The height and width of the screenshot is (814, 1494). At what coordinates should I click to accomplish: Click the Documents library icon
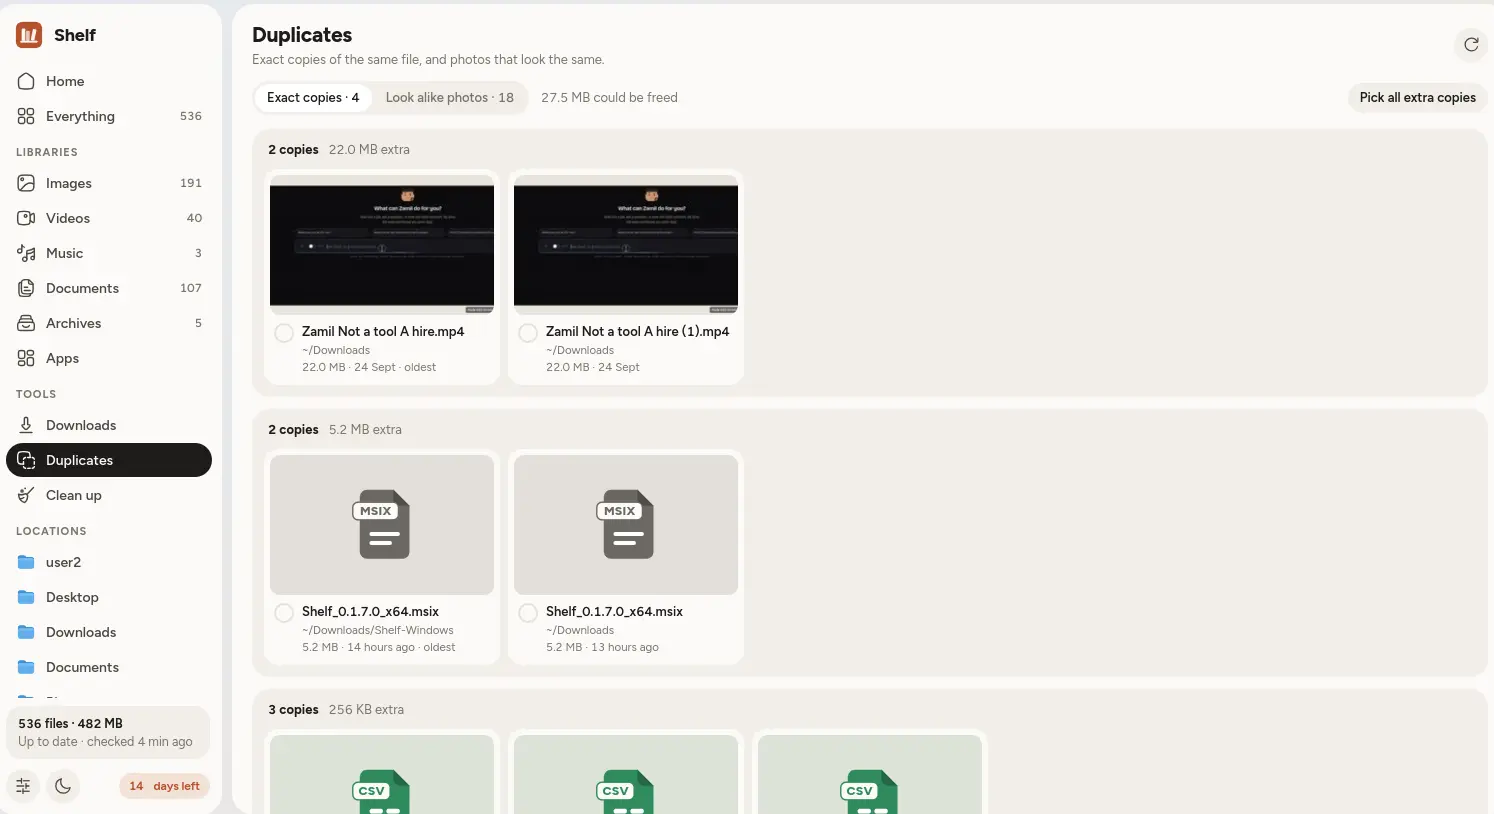pos(26,288)
